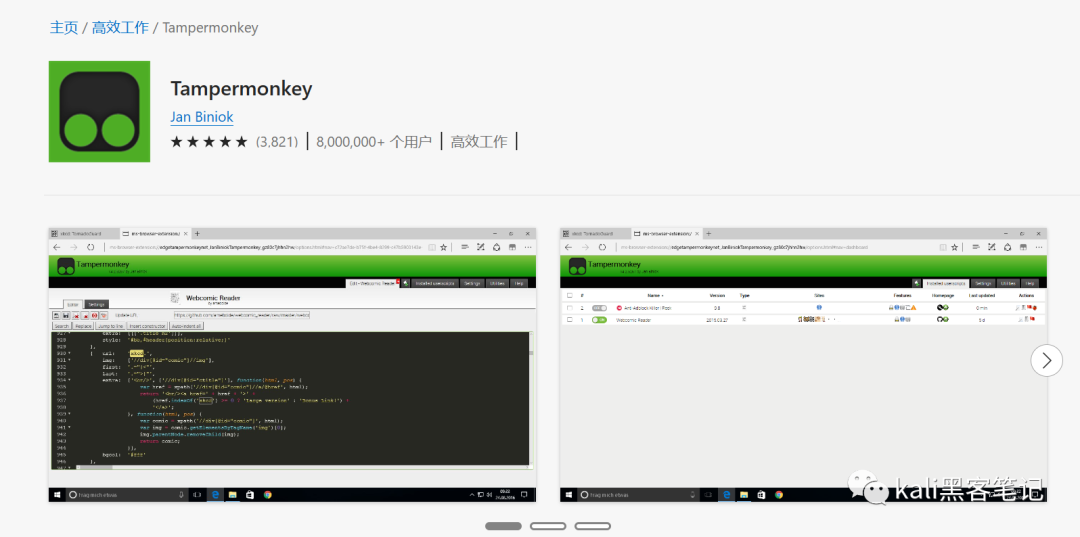This screenshot has height=537, width=1080.
Task: Go to 主页 in the breadcrumb
Action: click(63, 28)
